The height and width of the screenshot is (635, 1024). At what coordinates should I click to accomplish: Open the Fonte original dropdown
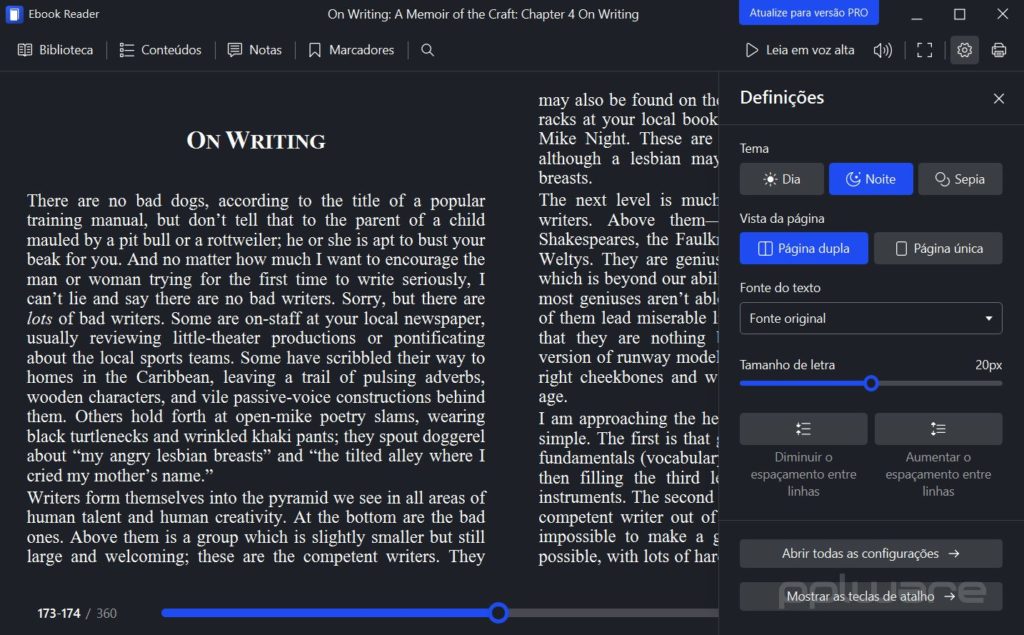point(870,317)
